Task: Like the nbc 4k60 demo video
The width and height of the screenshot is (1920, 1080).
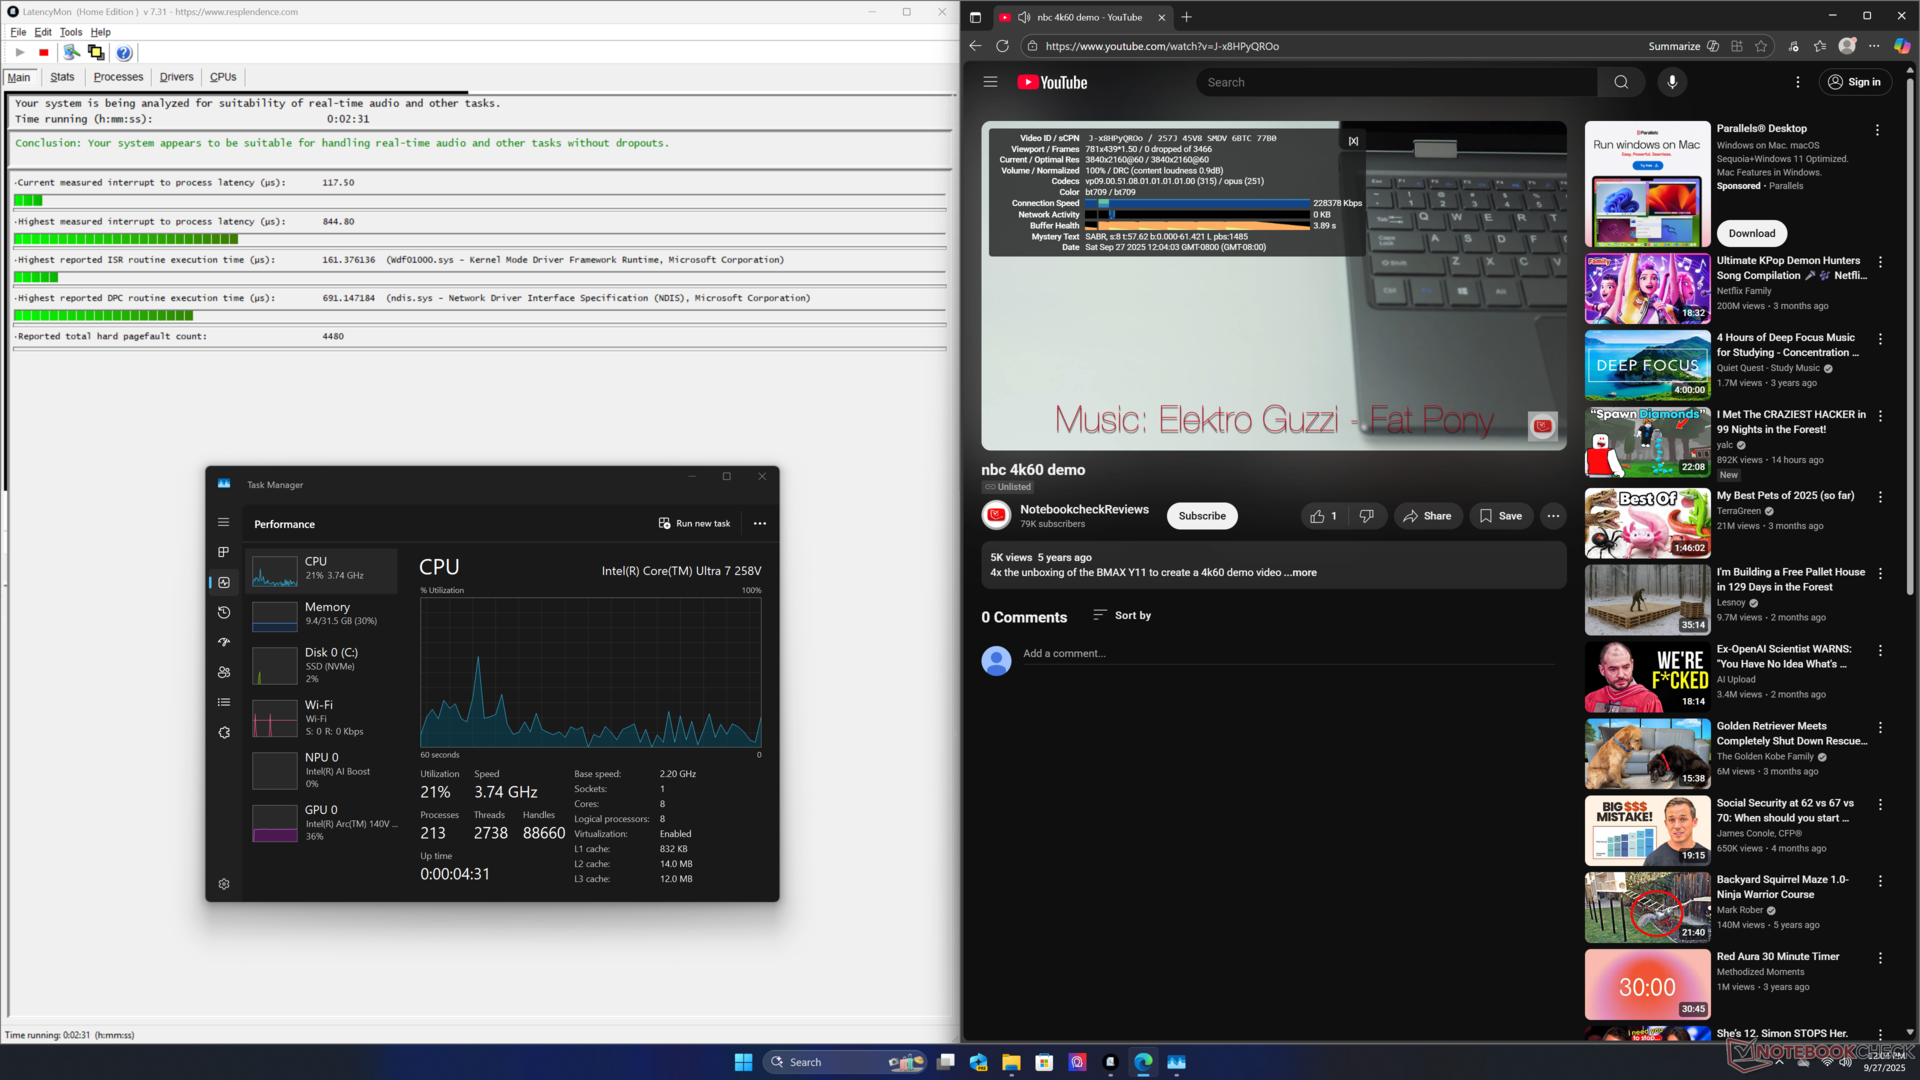Action: pos(1323,516)
